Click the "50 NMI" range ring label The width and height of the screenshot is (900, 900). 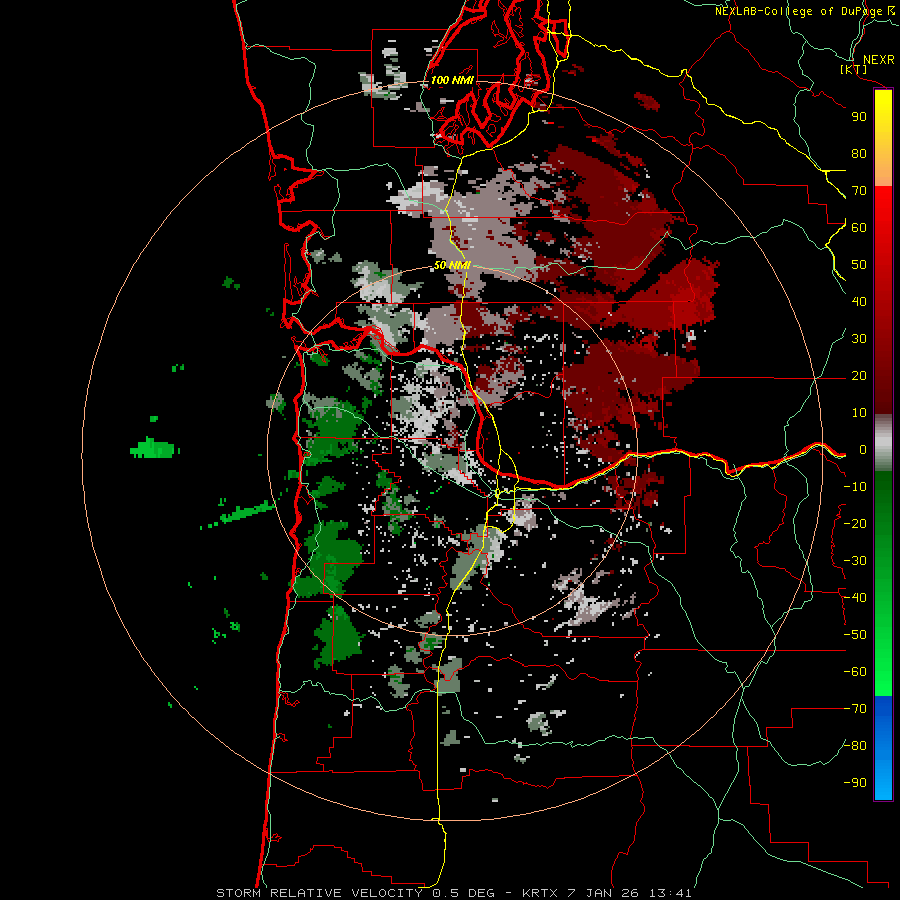(452, 265)
